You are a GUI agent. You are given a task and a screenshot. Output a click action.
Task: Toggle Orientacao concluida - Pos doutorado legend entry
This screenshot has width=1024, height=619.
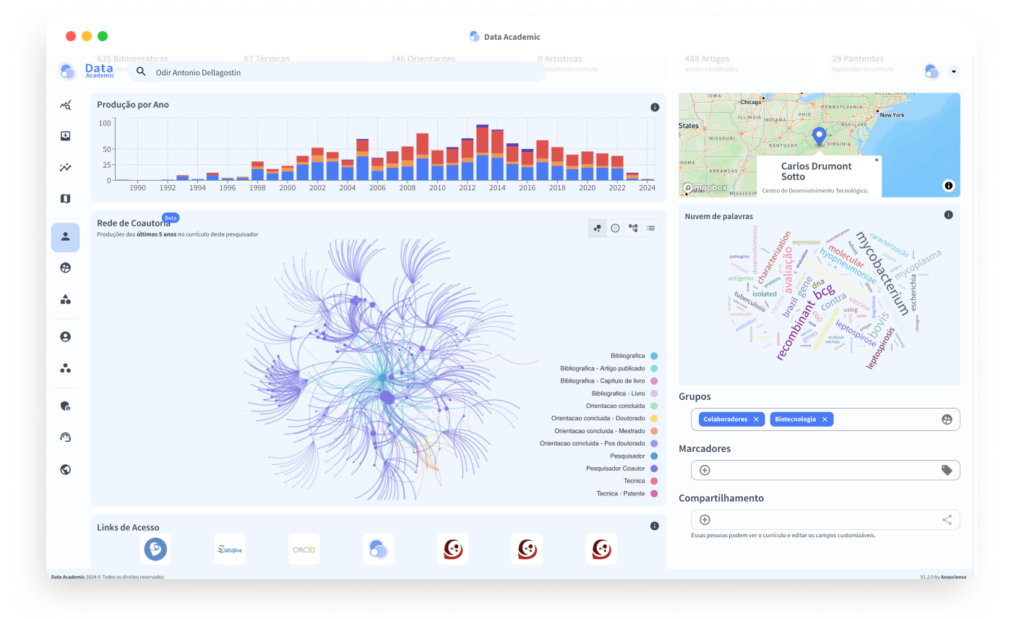(x=598, y=443)
